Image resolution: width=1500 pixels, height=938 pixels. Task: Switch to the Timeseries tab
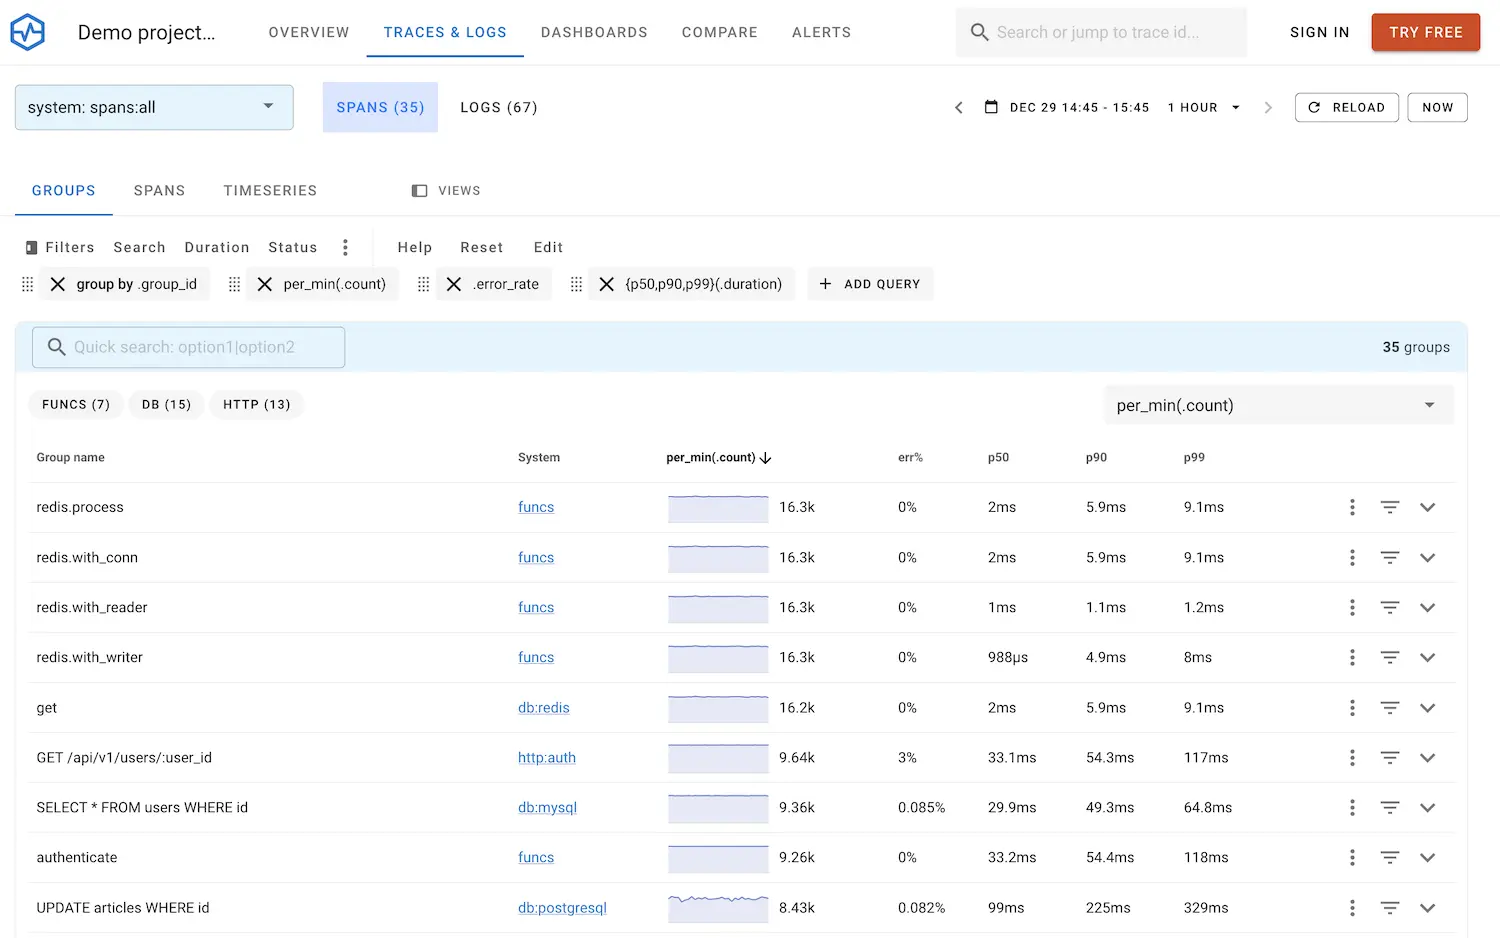point(270,190)
